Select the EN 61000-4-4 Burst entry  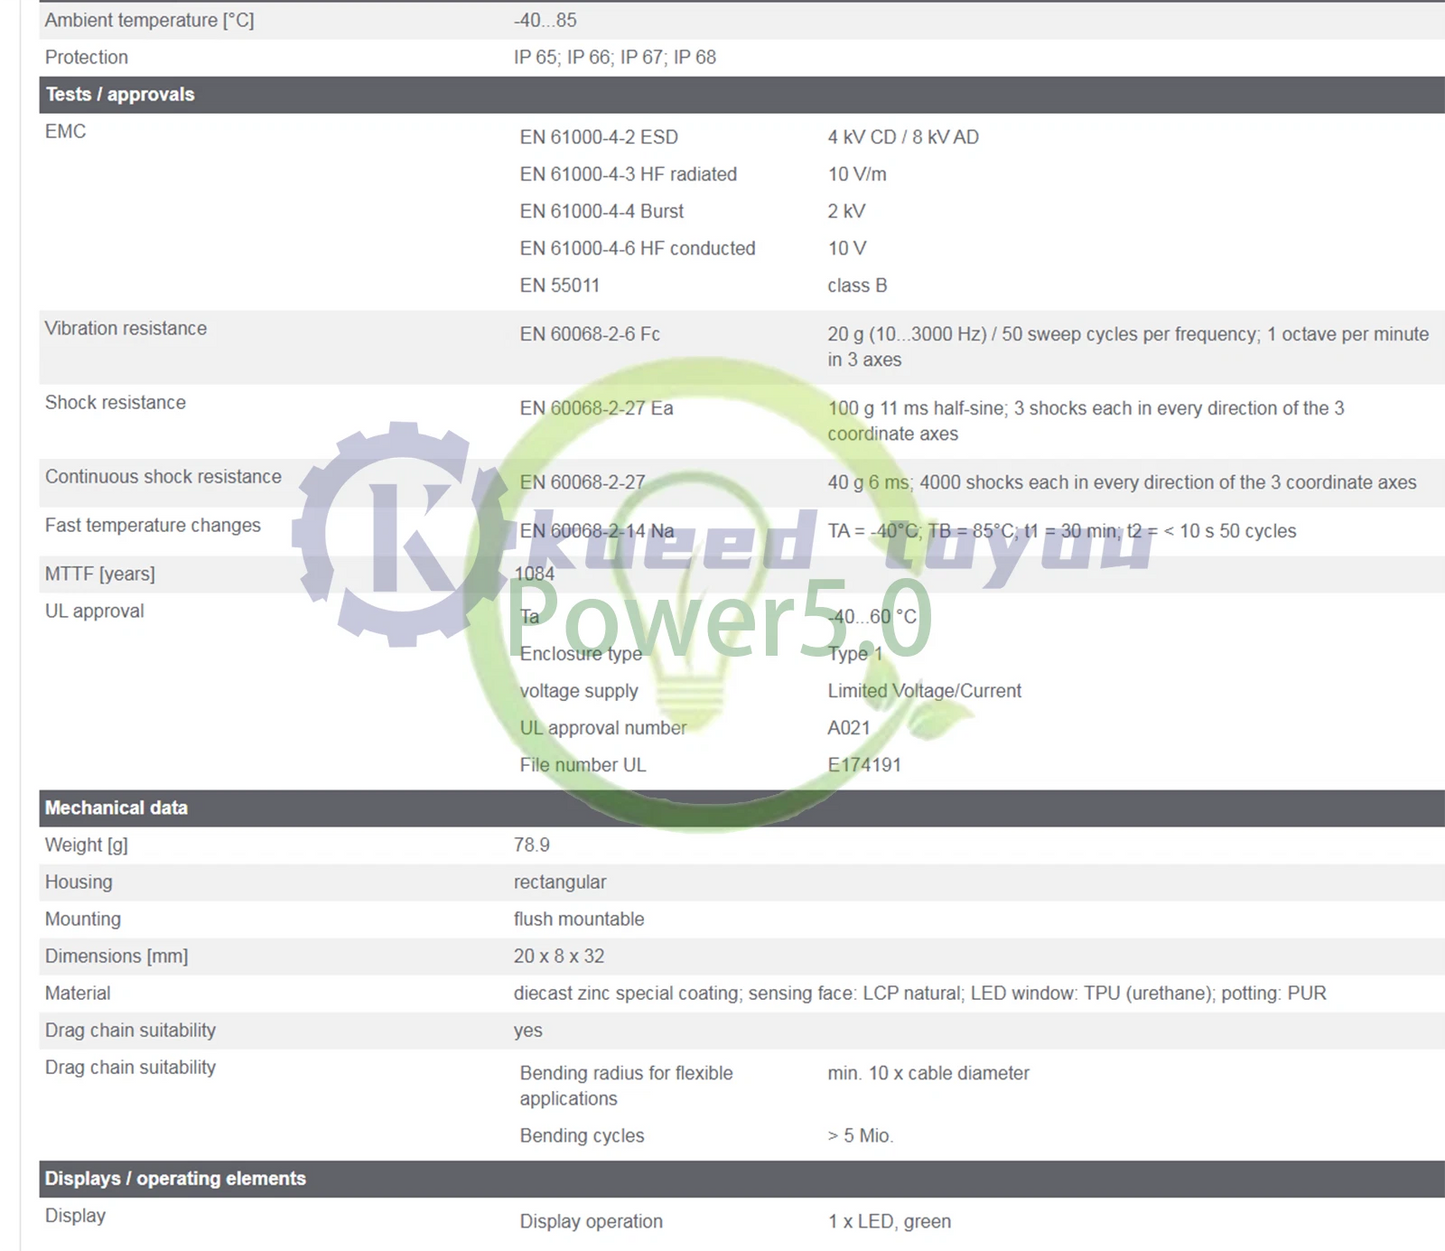coord(602,211)
